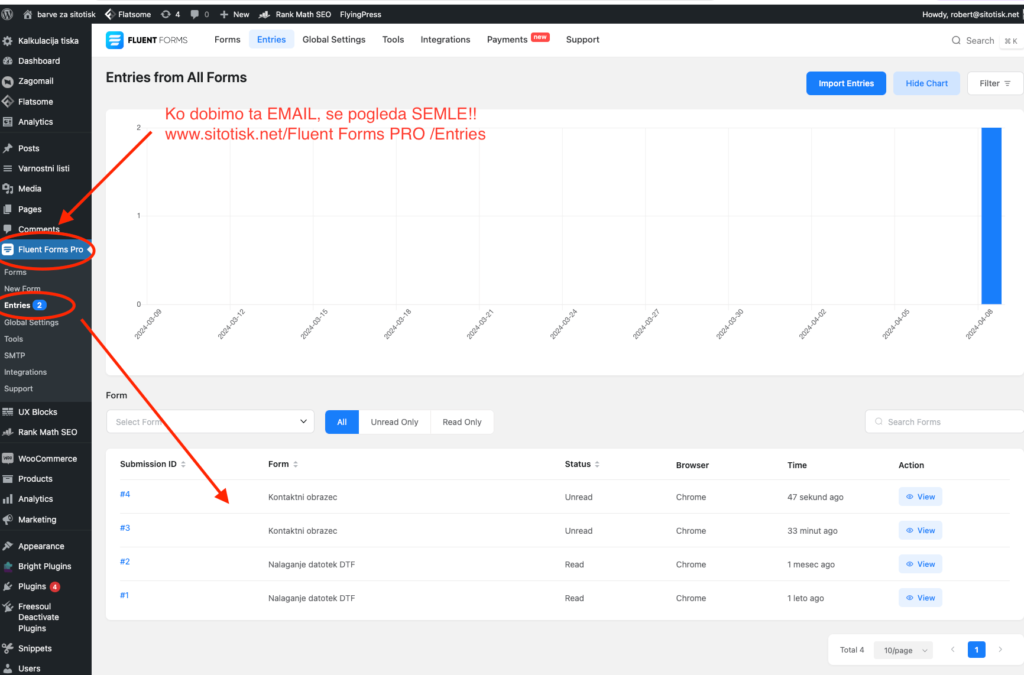The width and height of the screenshot is (1024, 675).
Task: Open Varnostni listi in sidebar
Action: click(46, 168)
